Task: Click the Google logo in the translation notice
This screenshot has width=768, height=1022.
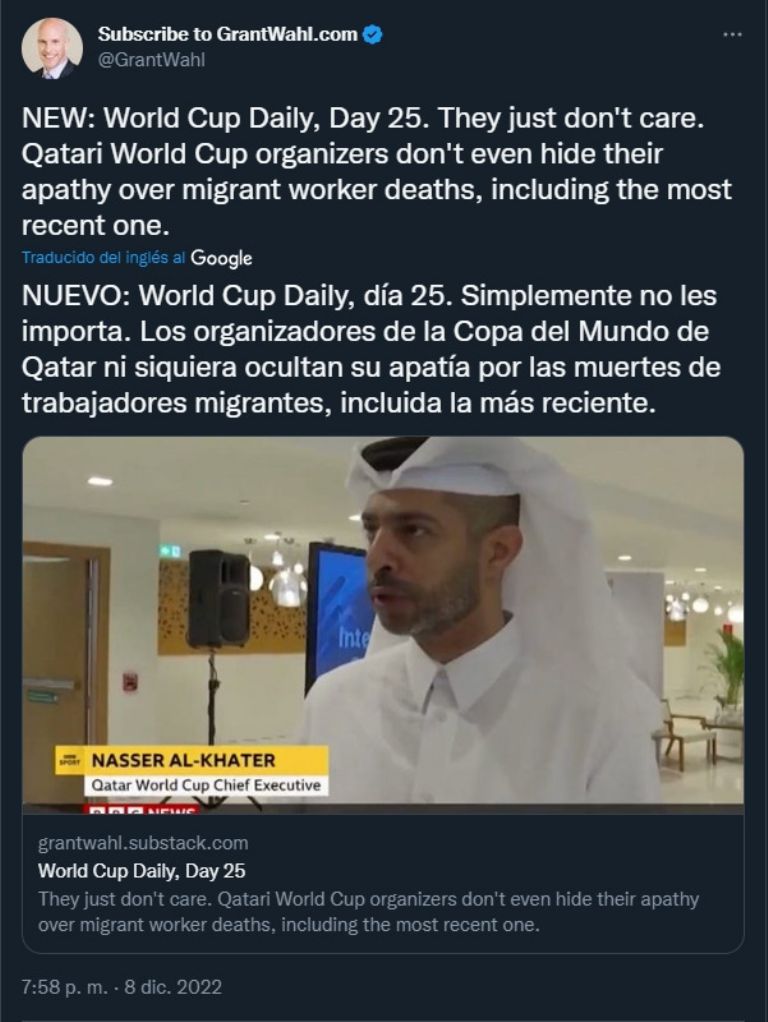Action: coord(221,258)
